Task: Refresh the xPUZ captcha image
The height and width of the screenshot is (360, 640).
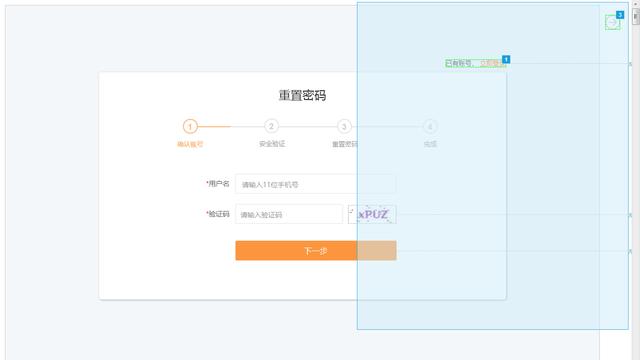Action: tap(372, 214)
